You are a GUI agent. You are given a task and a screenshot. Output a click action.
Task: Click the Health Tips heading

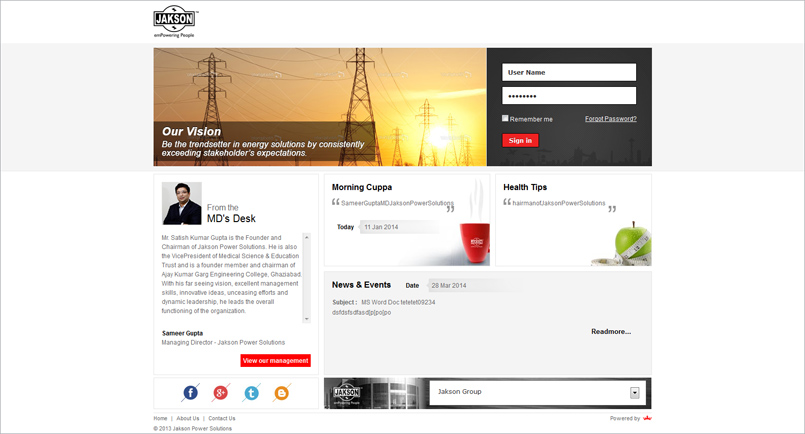pyautogui.click(x=525, y=187)
